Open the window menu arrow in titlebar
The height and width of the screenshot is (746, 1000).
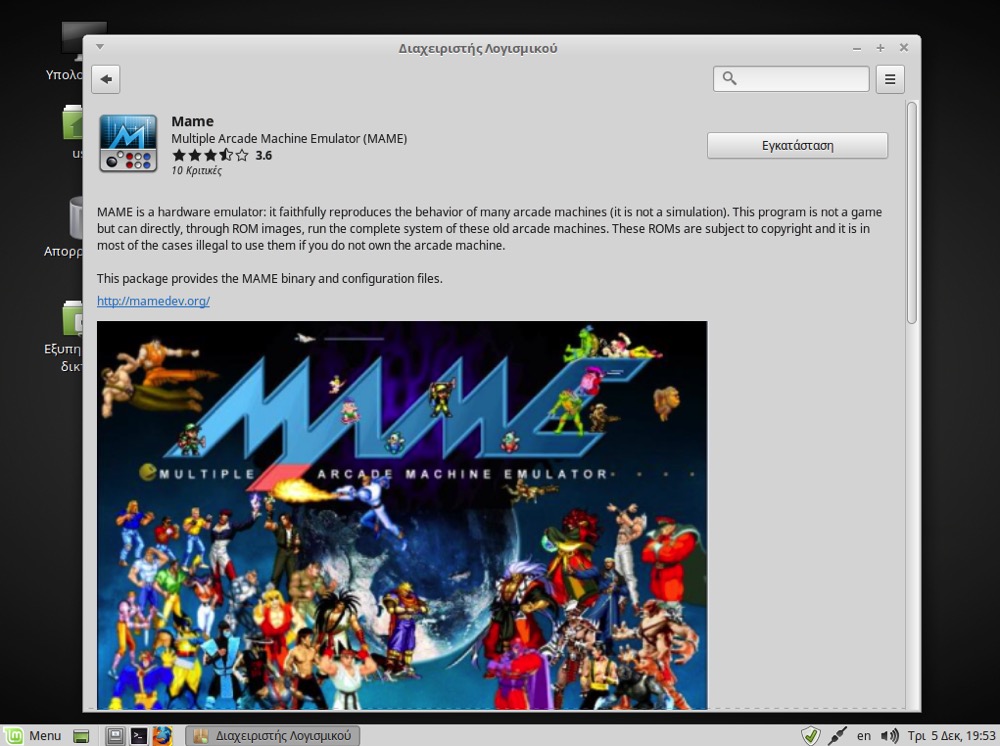coord(99,47)
